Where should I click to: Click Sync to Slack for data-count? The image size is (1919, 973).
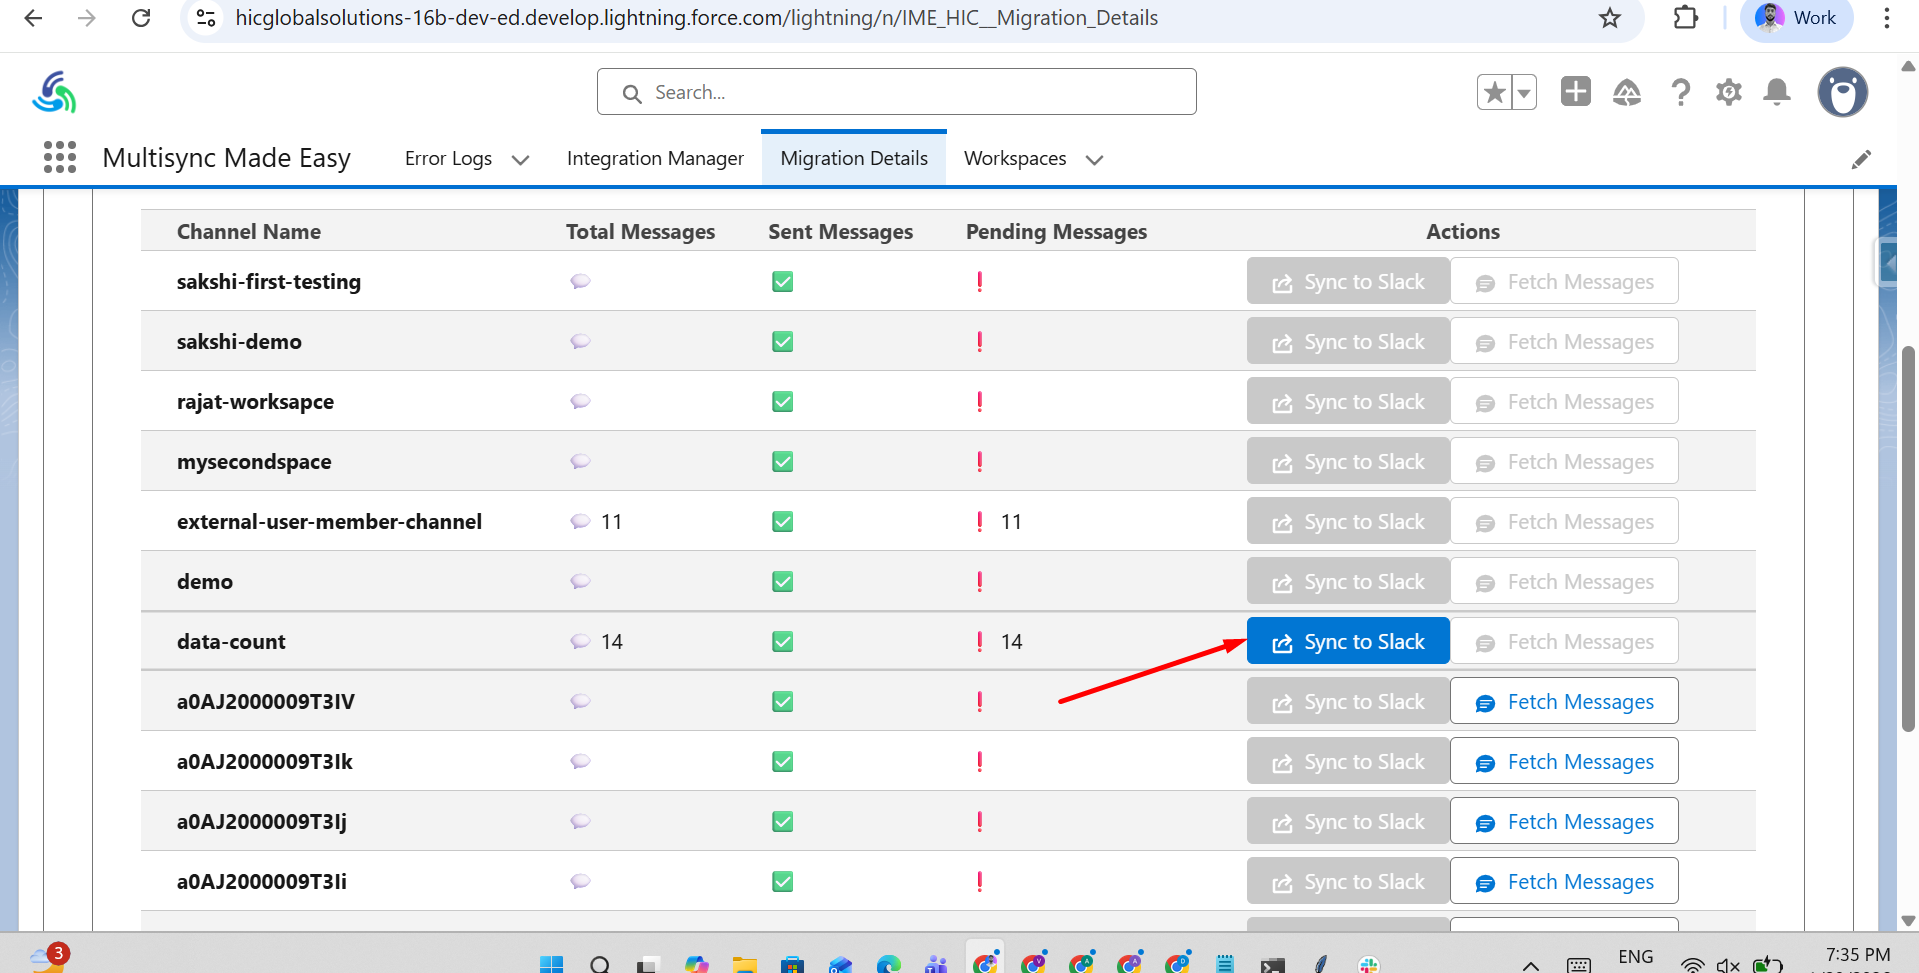tap(1348, 641)
